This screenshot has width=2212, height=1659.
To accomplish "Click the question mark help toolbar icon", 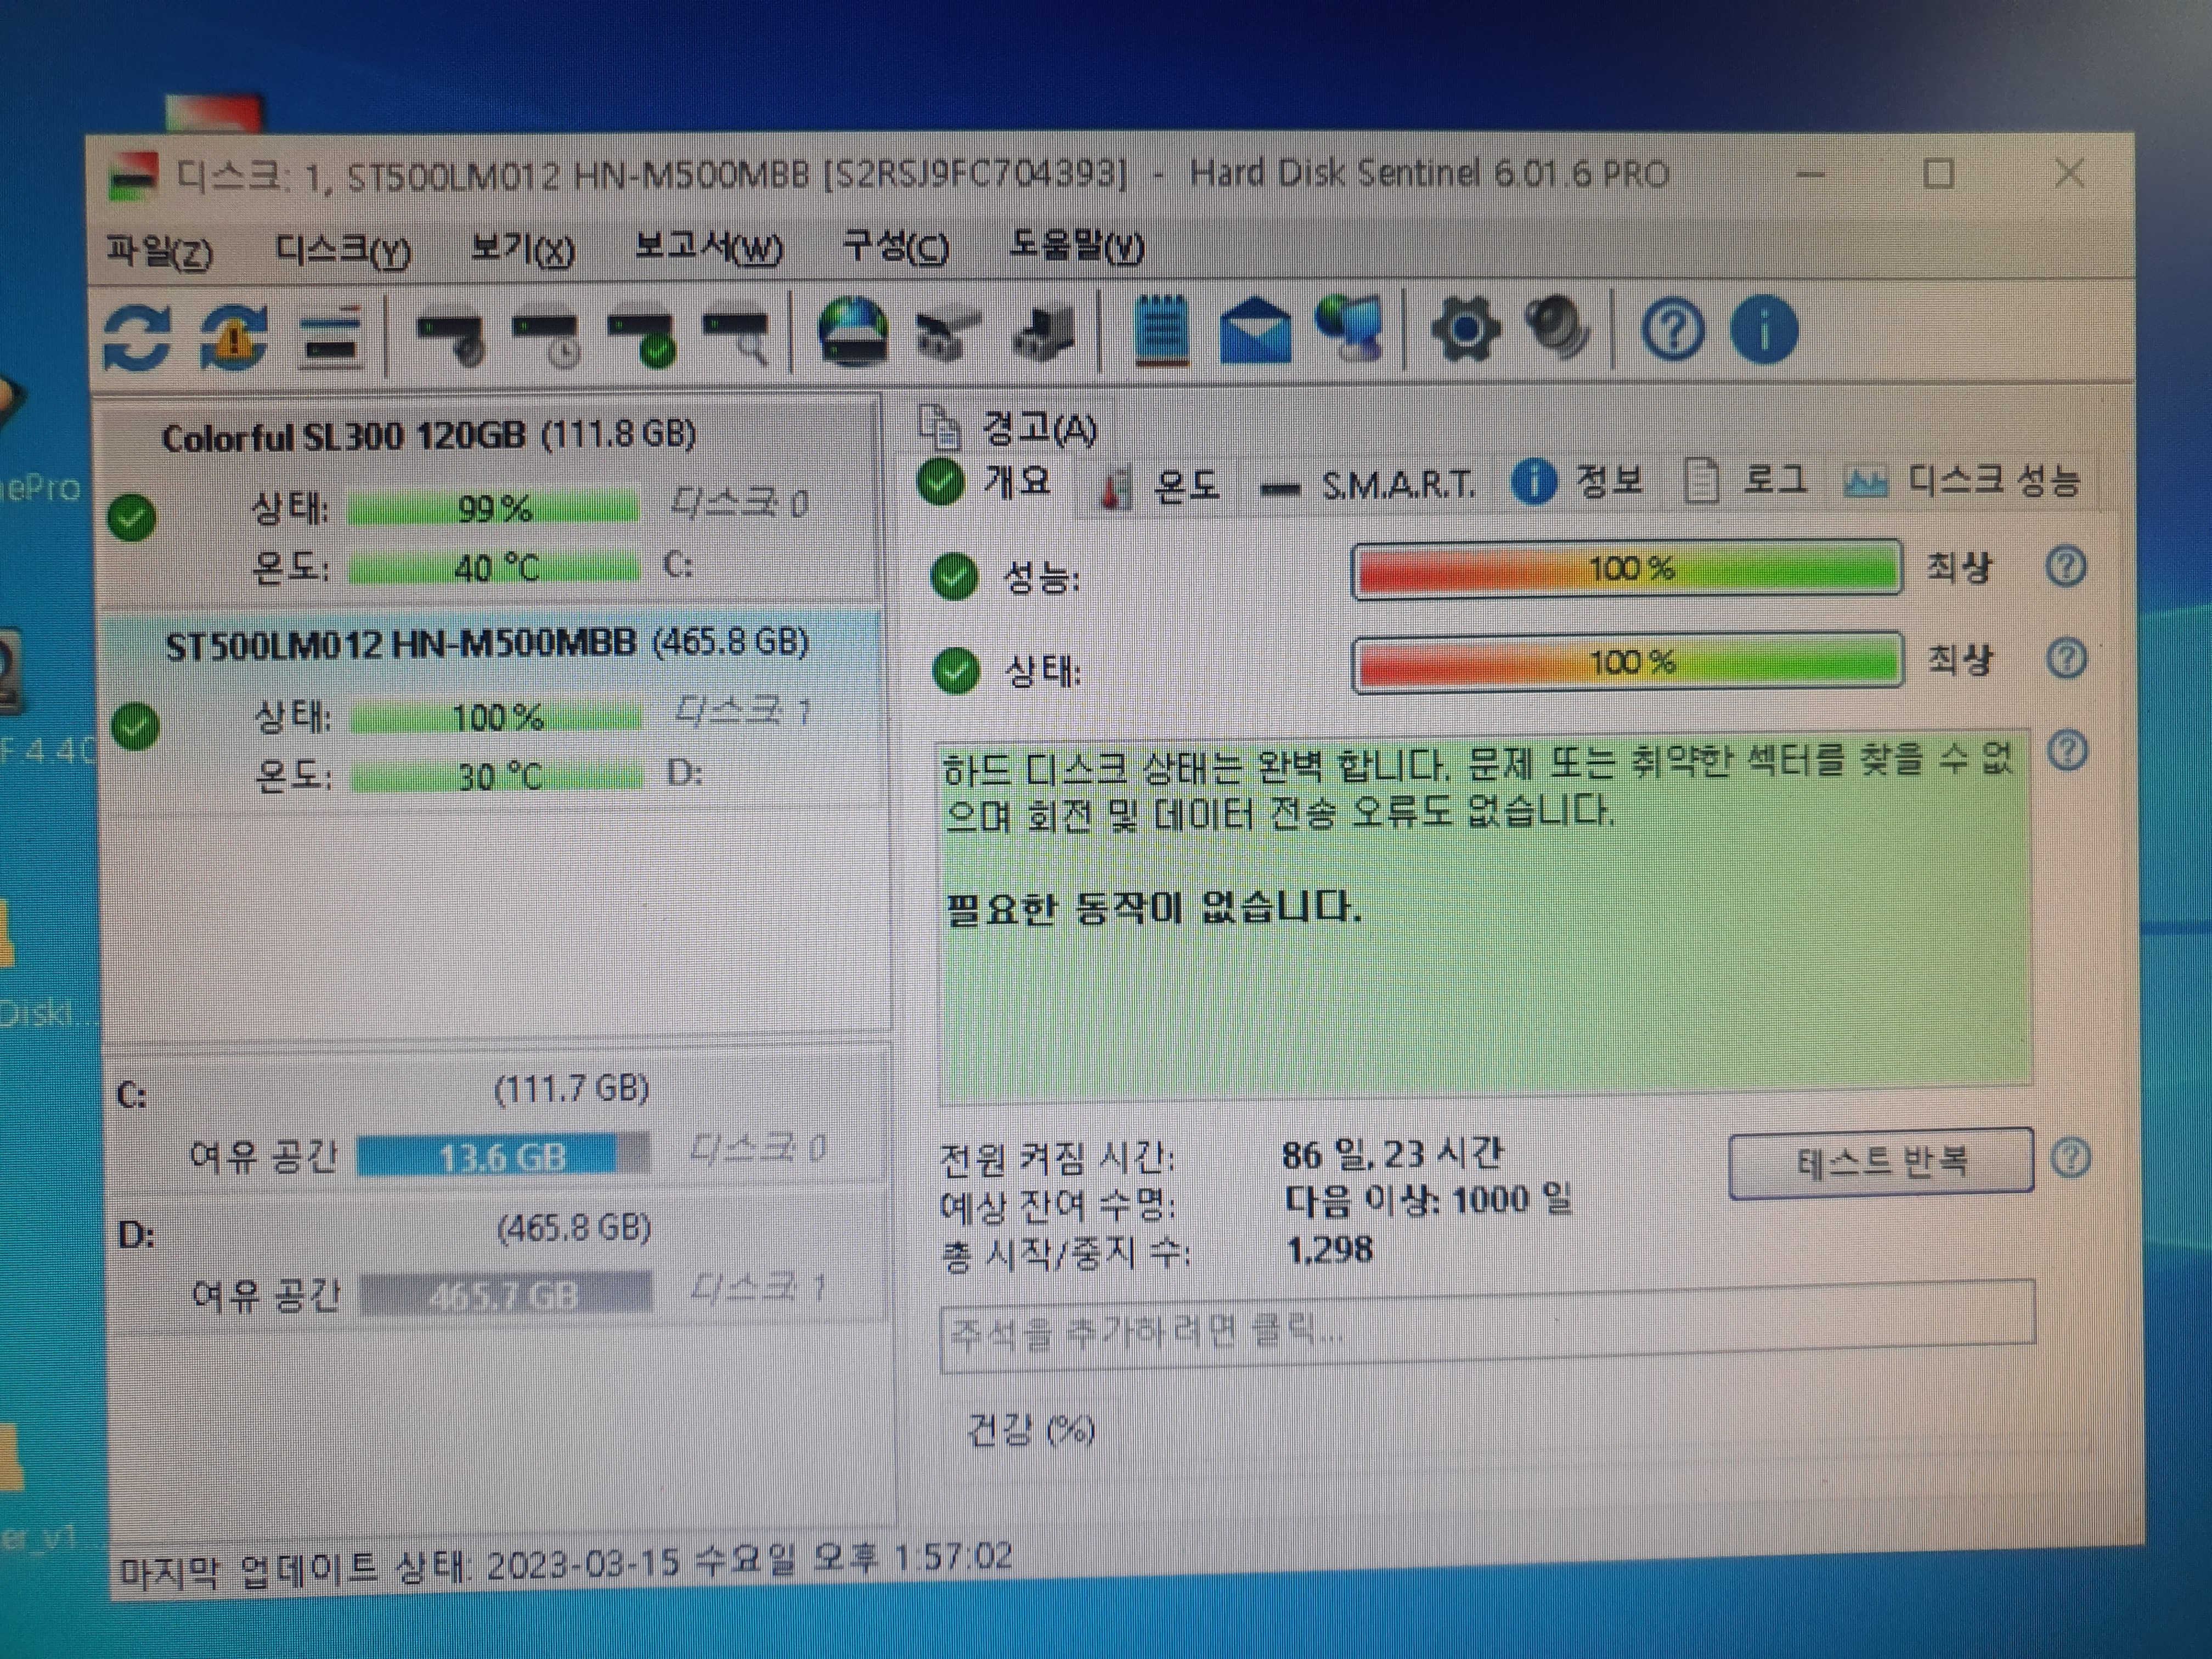I will (1673, 329).
